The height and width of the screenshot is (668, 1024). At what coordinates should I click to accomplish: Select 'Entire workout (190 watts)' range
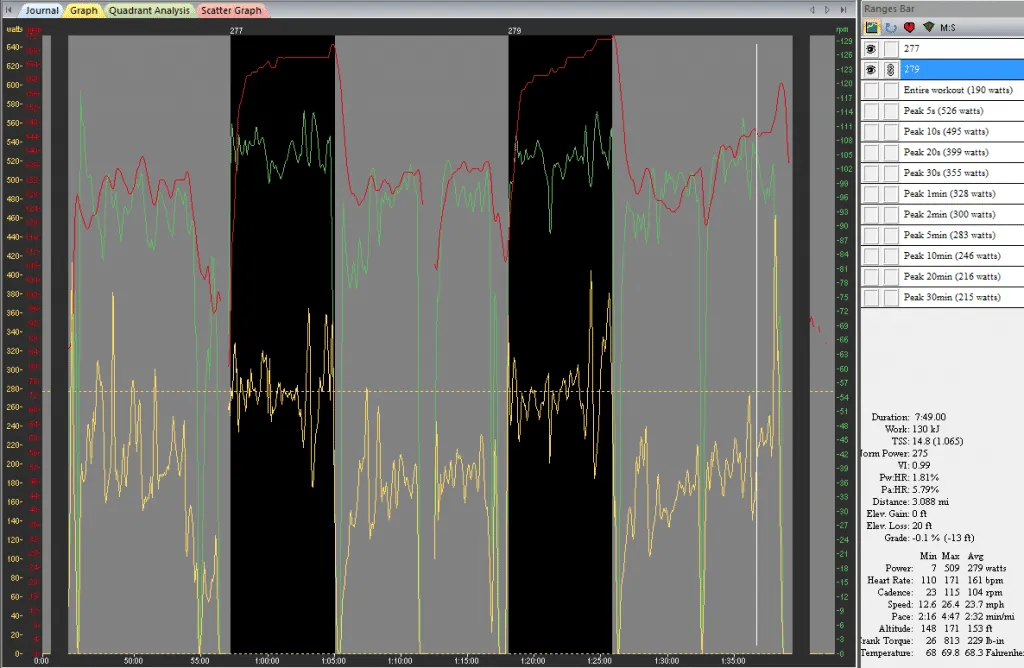point(962,90)
